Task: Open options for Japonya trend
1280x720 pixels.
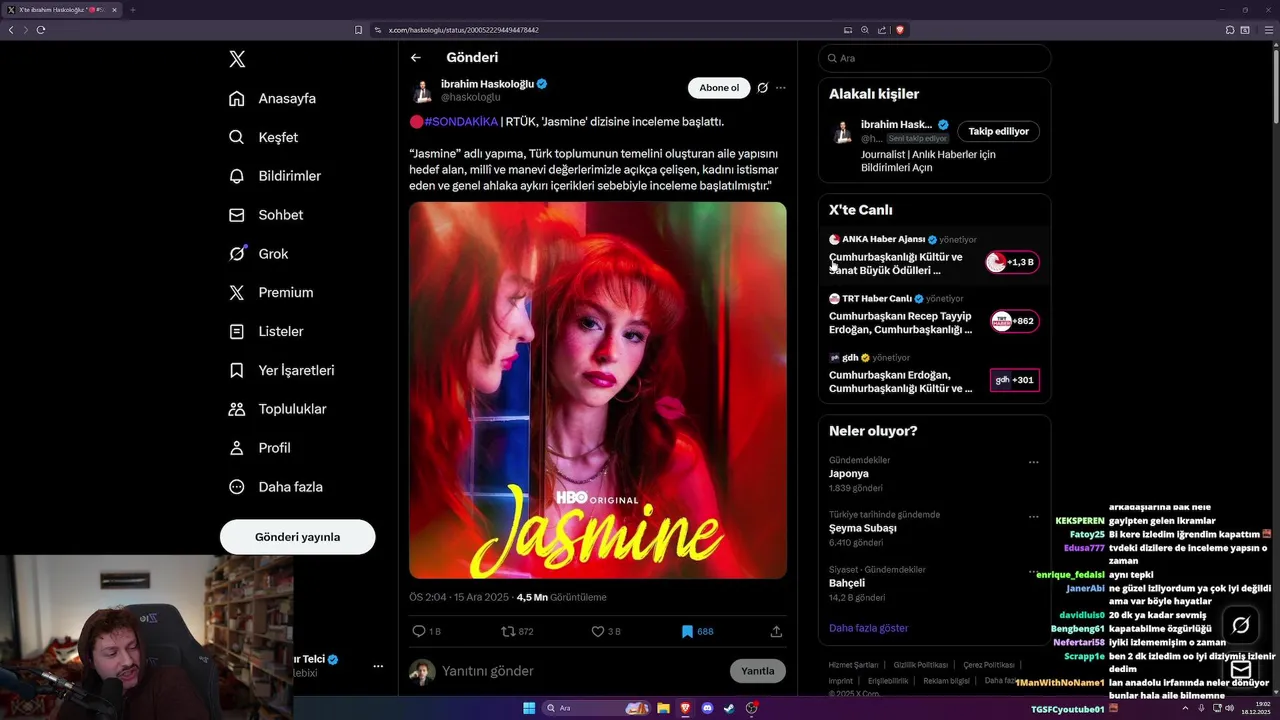Action: (1034, 463)
